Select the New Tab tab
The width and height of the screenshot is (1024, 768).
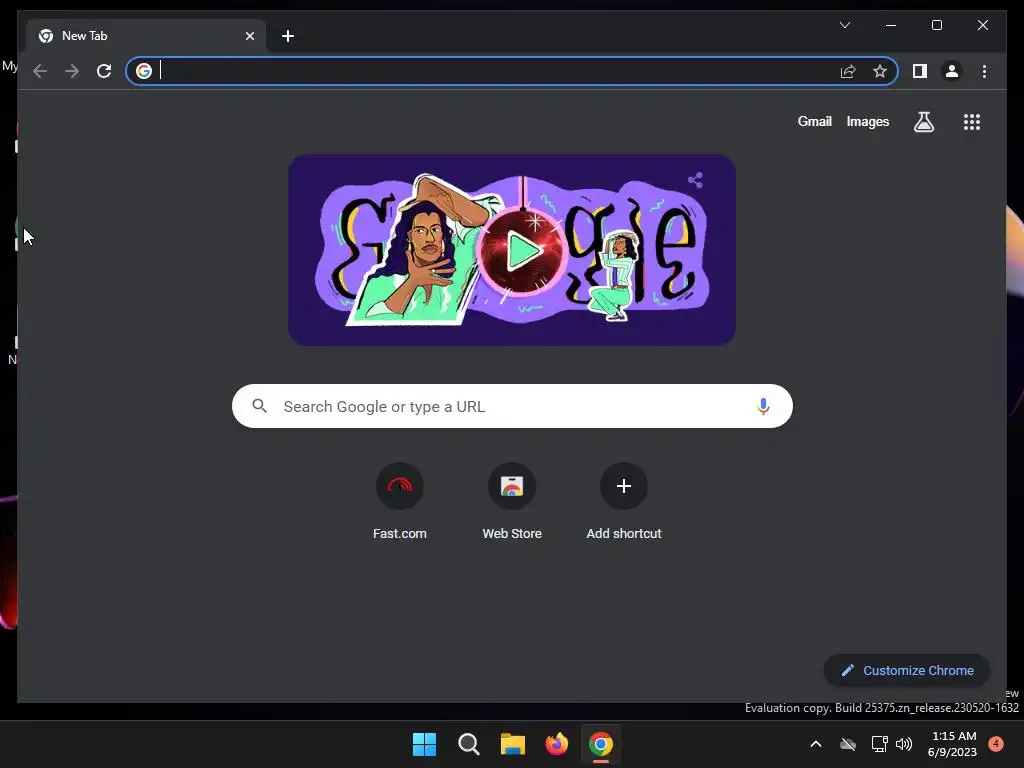point(146,36)
